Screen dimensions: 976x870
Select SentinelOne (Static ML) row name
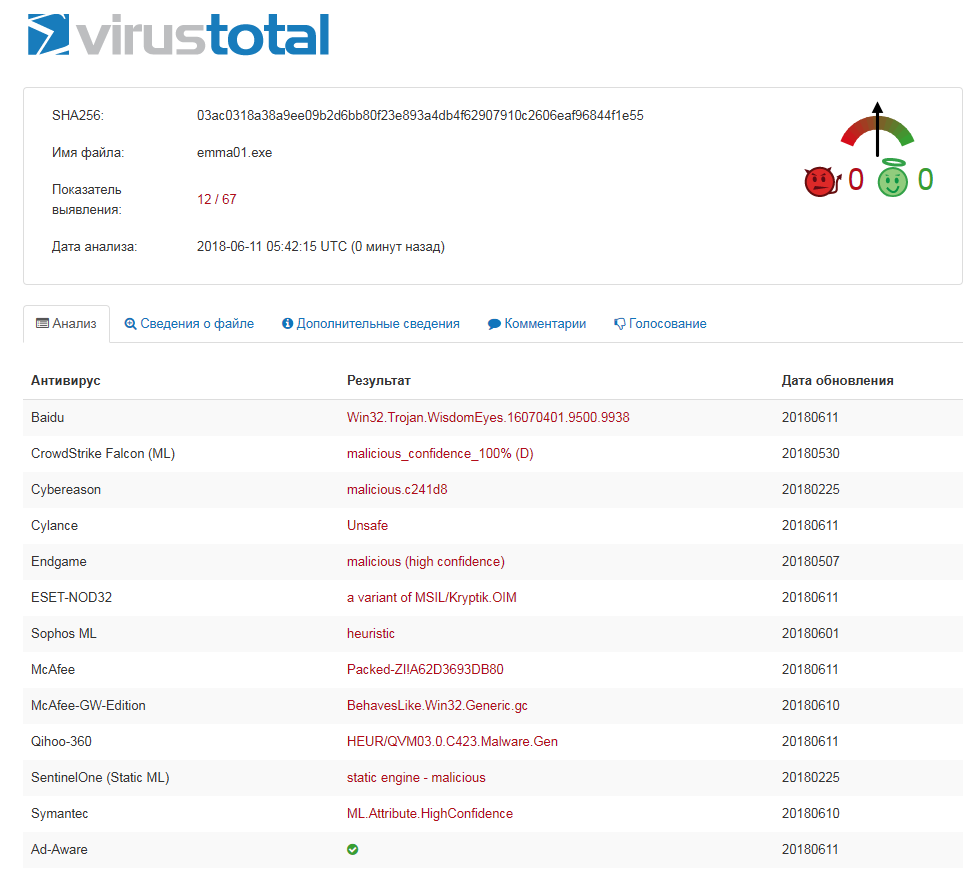[100, 779]
